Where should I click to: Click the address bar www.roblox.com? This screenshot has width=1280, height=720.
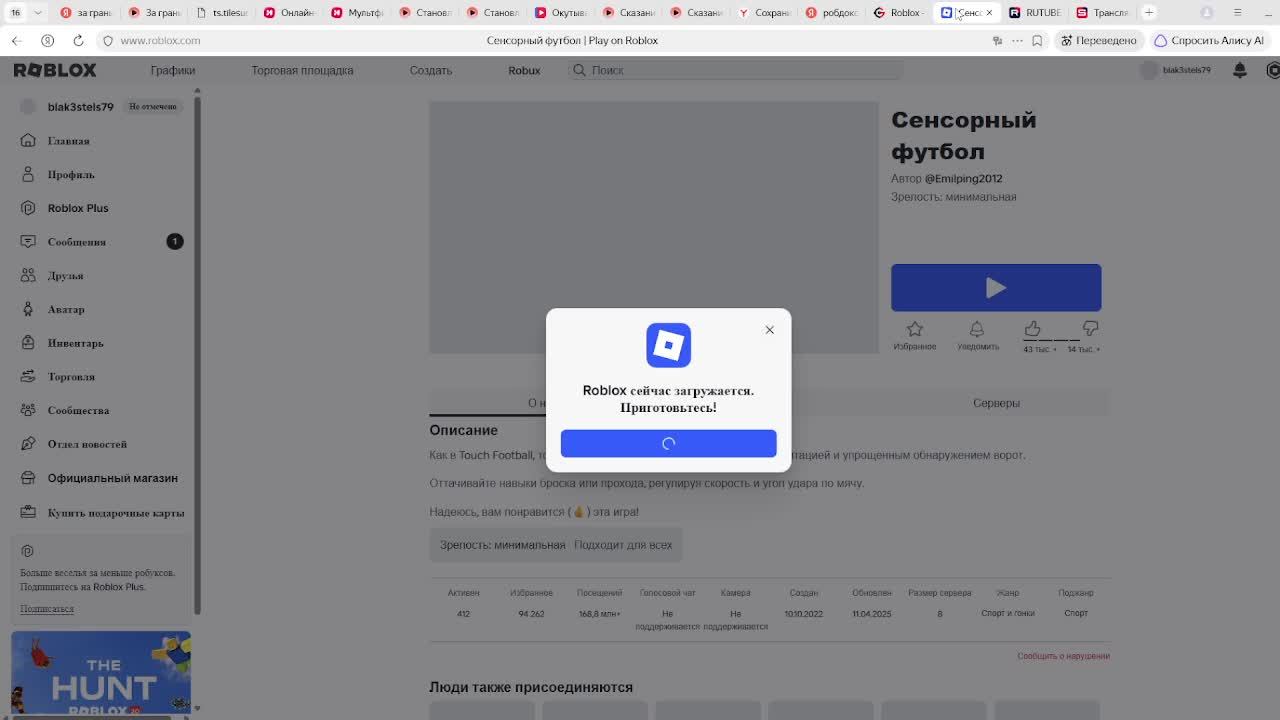160,40
